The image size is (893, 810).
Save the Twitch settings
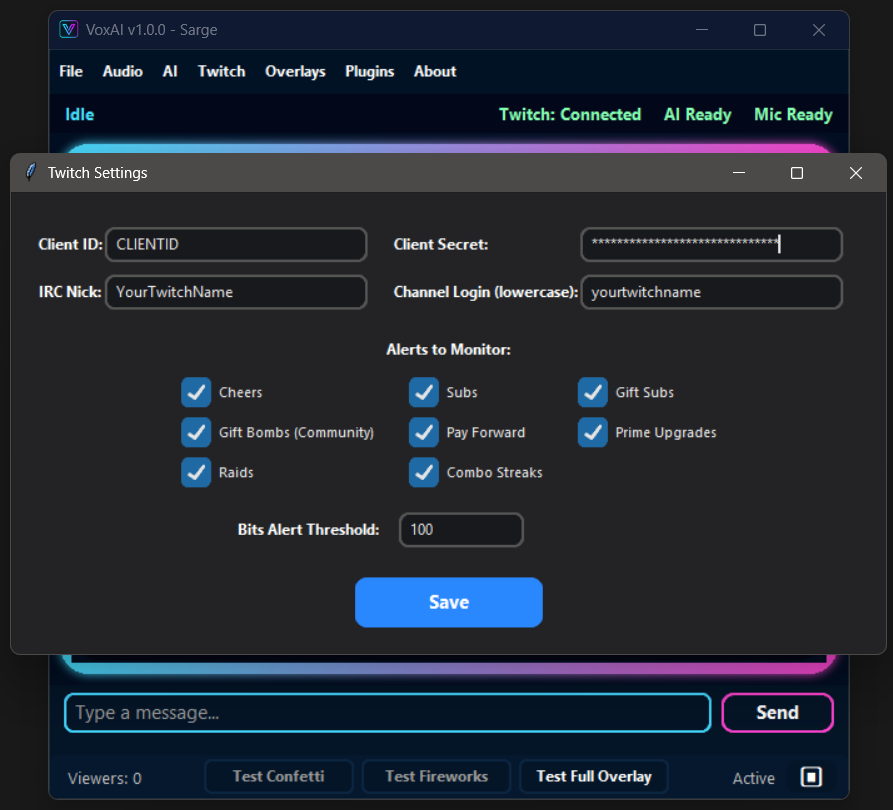pos(449,602)
